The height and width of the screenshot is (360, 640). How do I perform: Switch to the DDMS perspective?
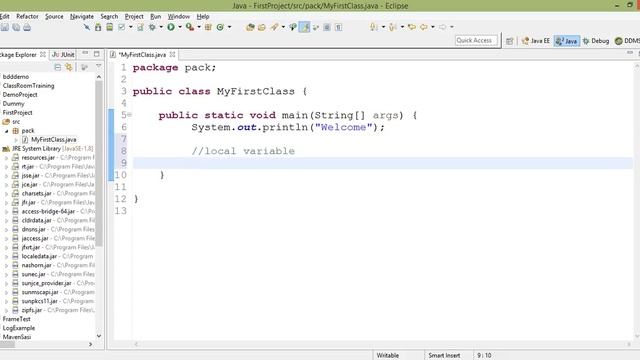[x=627, y=41]
